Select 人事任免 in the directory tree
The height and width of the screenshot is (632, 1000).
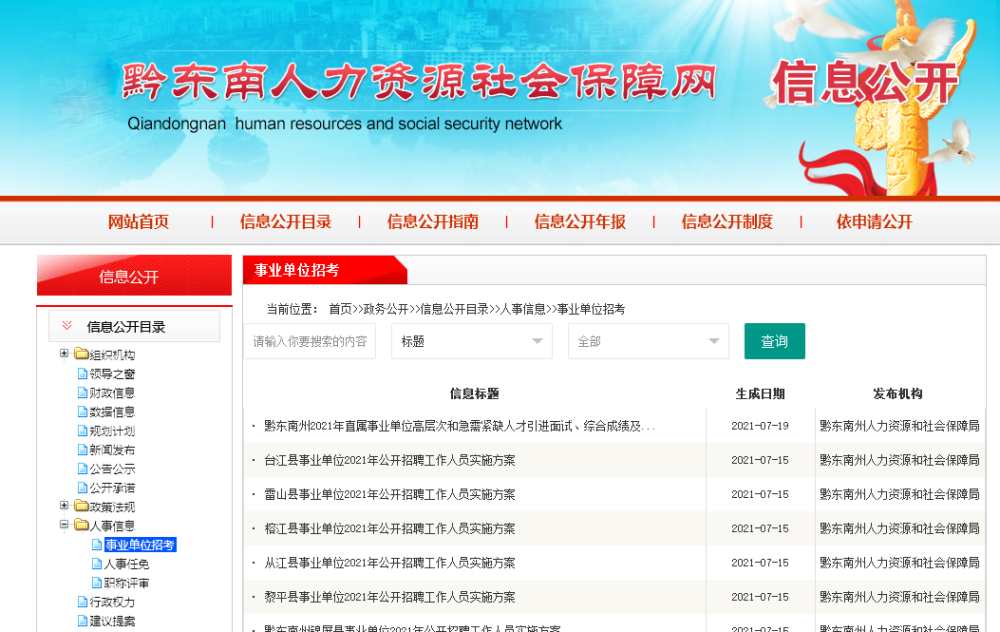pos(126,564)
